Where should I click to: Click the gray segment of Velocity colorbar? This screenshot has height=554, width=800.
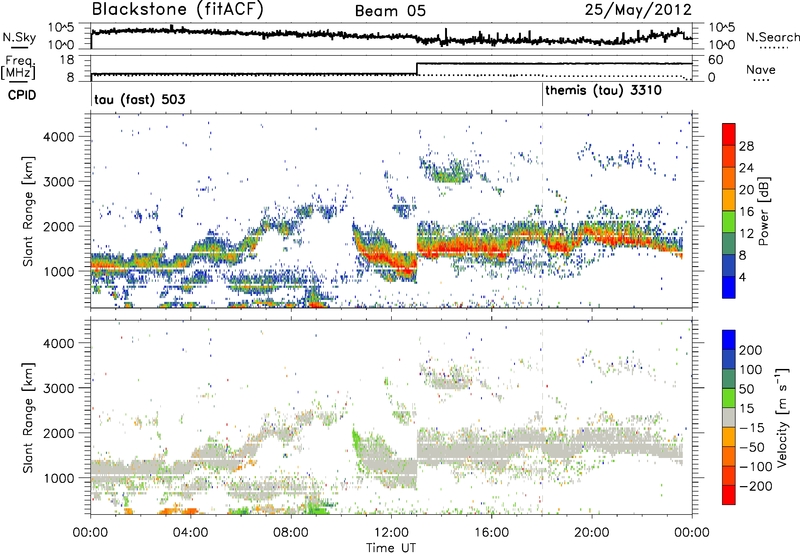[729, 418]
